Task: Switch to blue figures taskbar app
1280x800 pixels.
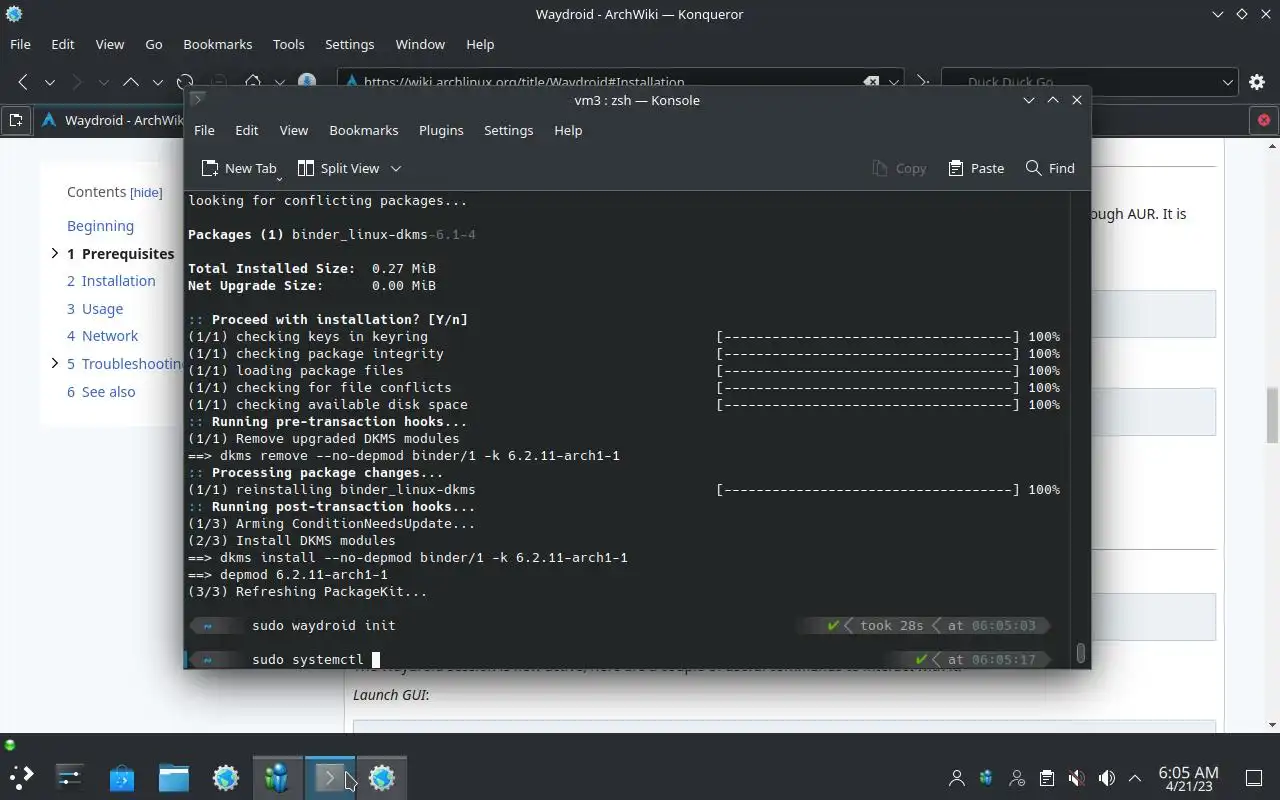Action: click(x=277, y=777)
